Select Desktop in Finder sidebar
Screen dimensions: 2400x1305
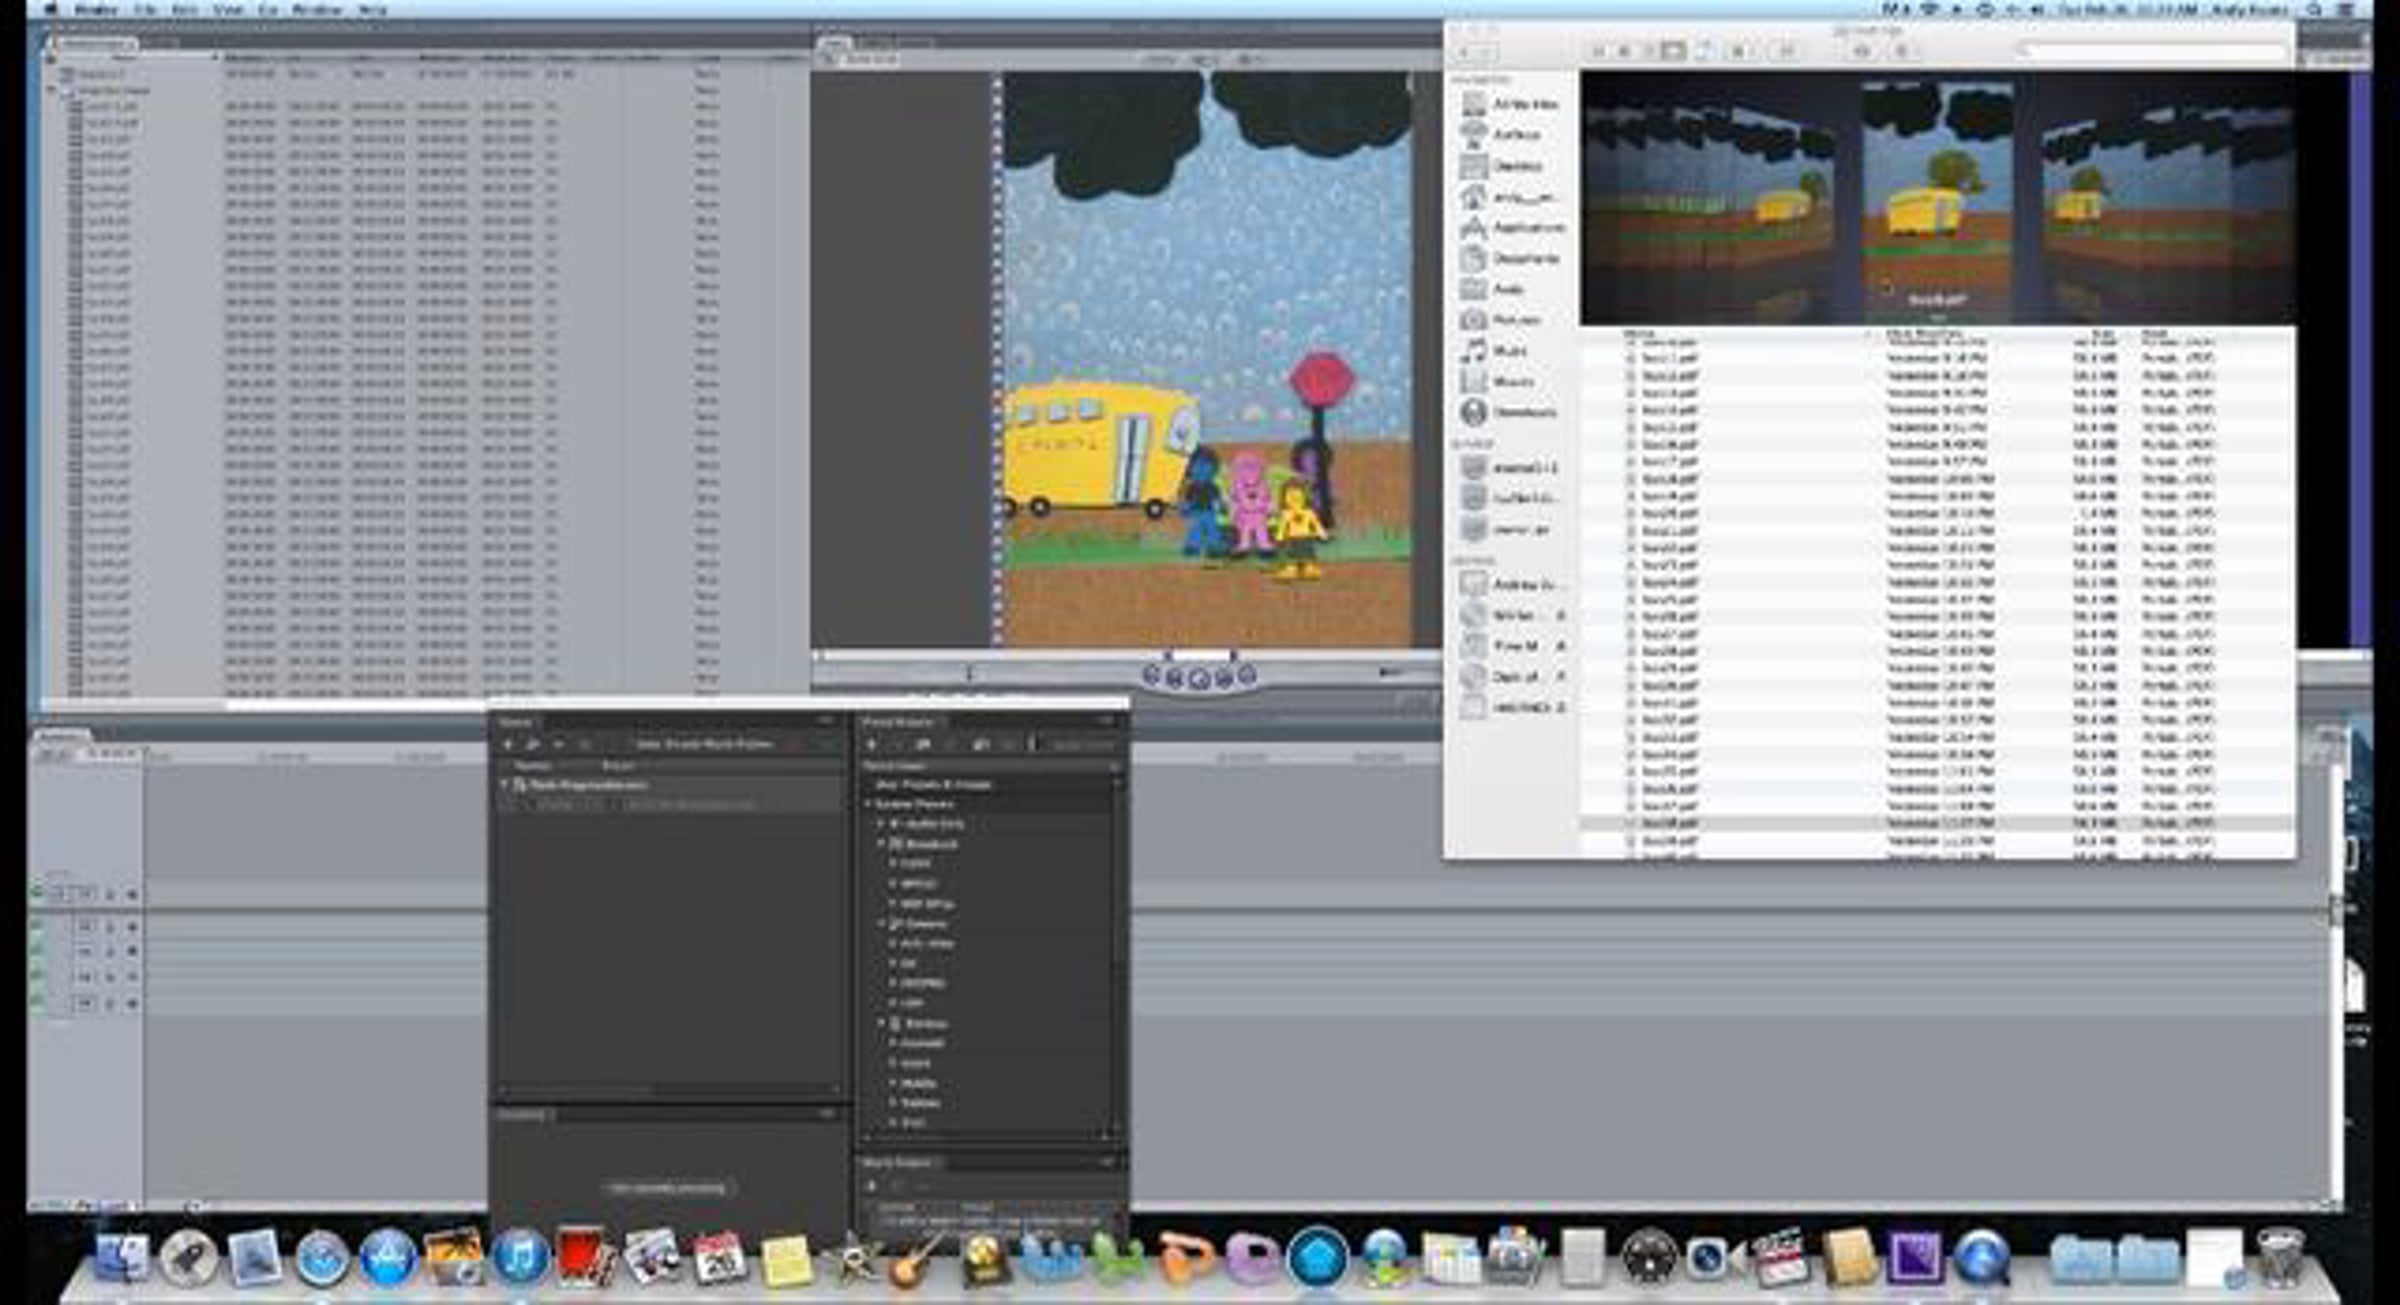[1517, 166]
